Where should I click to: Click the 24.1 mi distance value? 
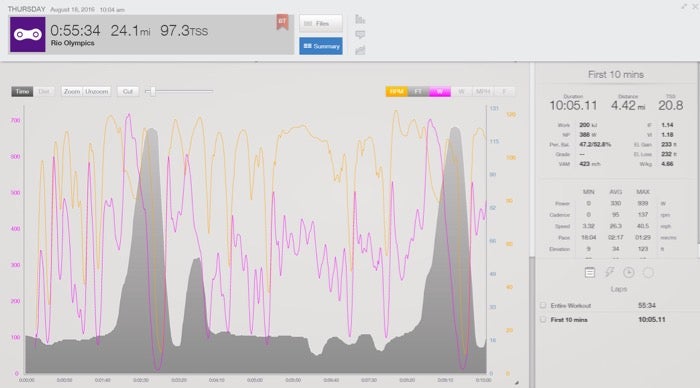(130, 30)
